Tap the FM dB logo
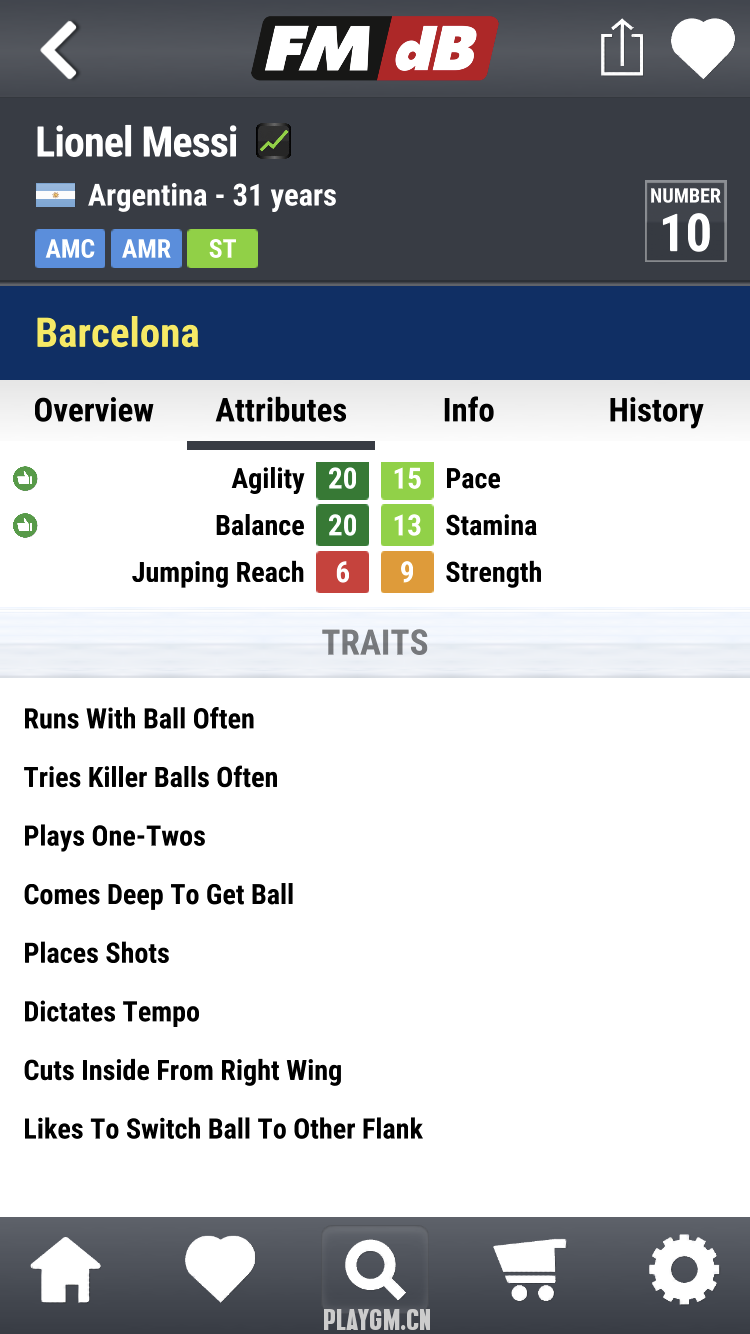Viewport: 750px width, 1334px height. [375, 49]
